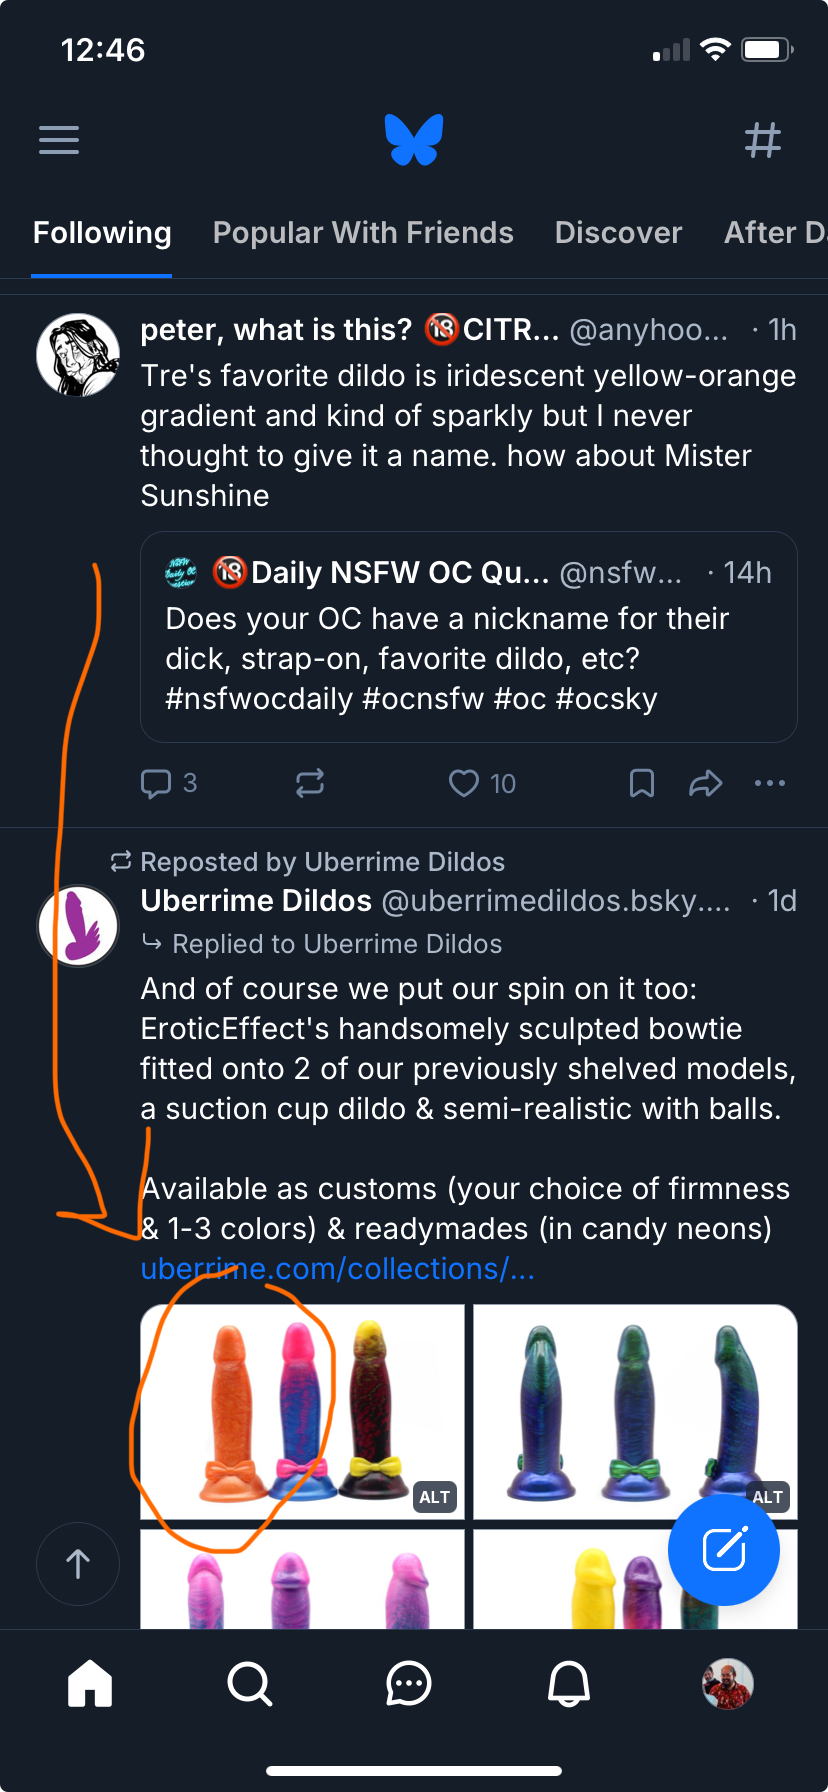Open the uberrime.com collections link
828x1792 pixels.
(x=338, y=1269)
